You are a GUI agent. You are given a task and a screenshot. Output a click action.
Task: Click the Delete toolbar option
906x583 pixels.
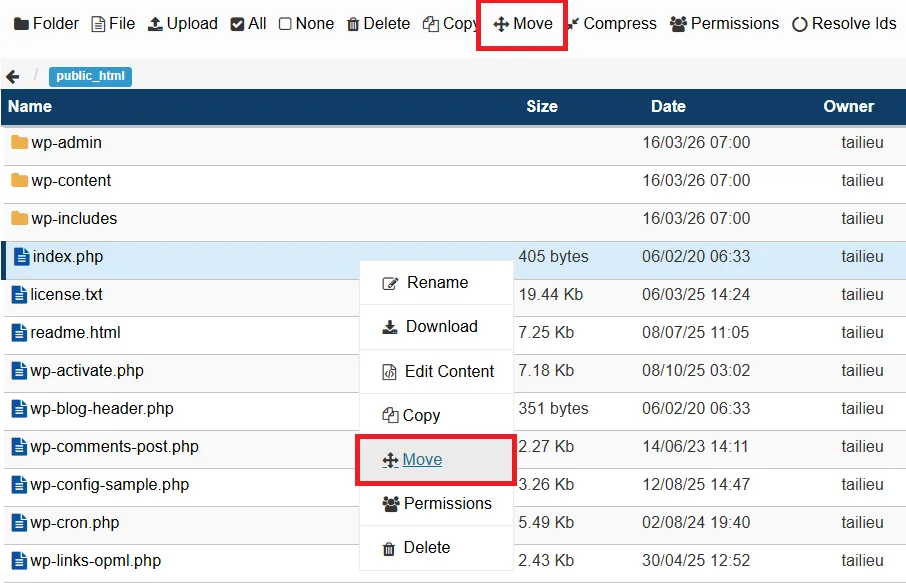coord(378,23)
